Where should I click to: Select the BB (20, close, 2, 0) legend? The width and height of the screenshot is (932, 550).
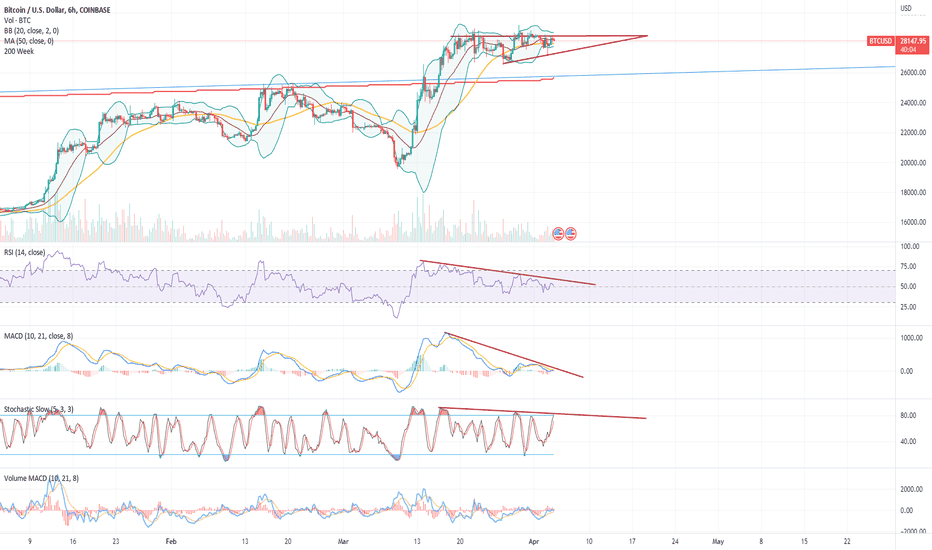tap(29, 29)
